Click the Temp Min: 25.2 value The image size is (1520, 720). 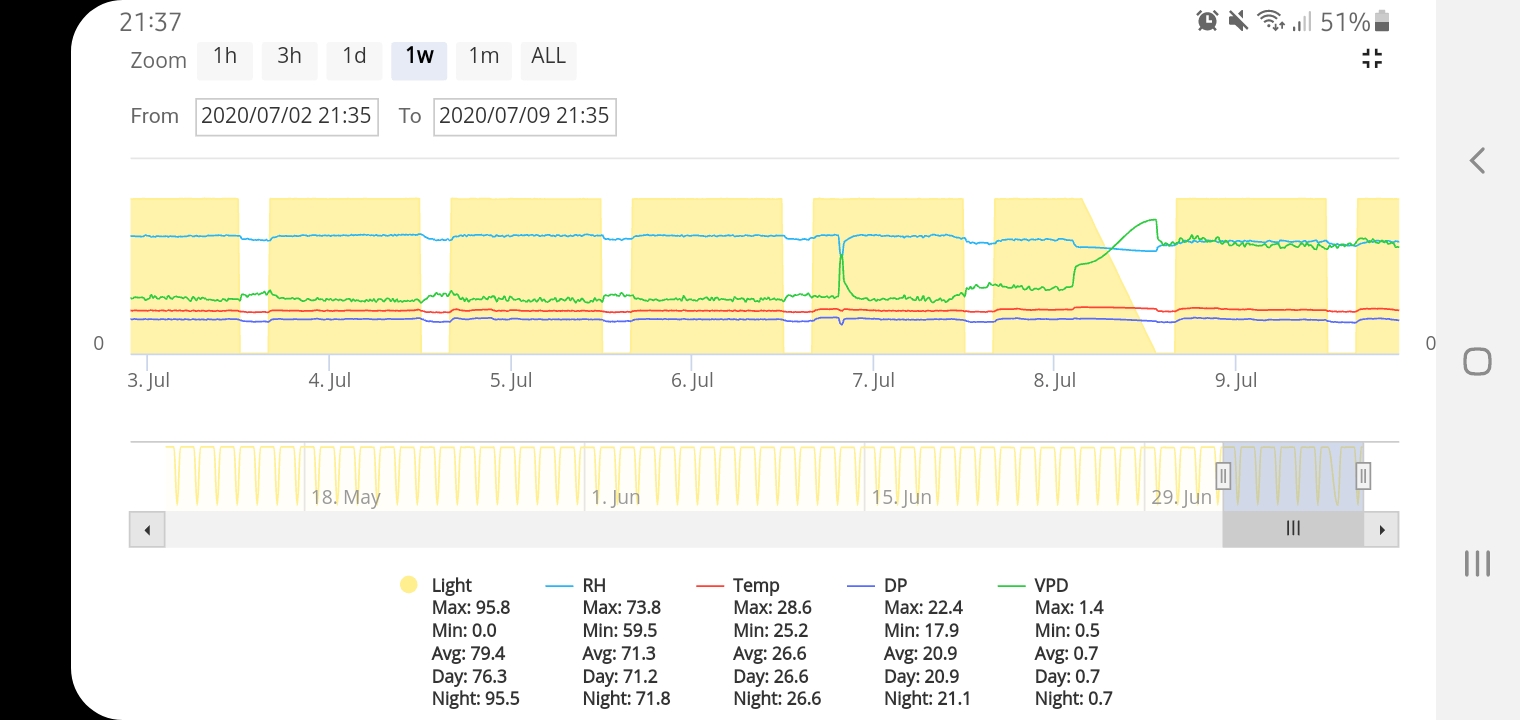770,631
